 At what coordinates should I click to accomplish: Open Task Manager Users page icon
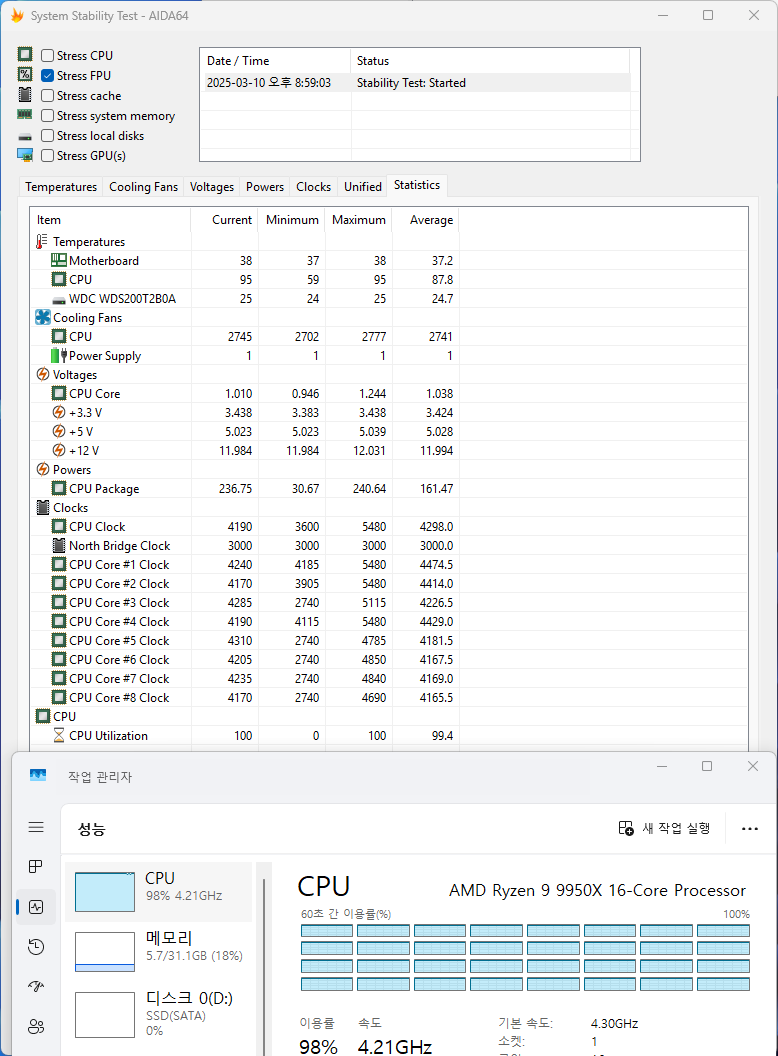pyautogui.click(x=36, y=1026)
